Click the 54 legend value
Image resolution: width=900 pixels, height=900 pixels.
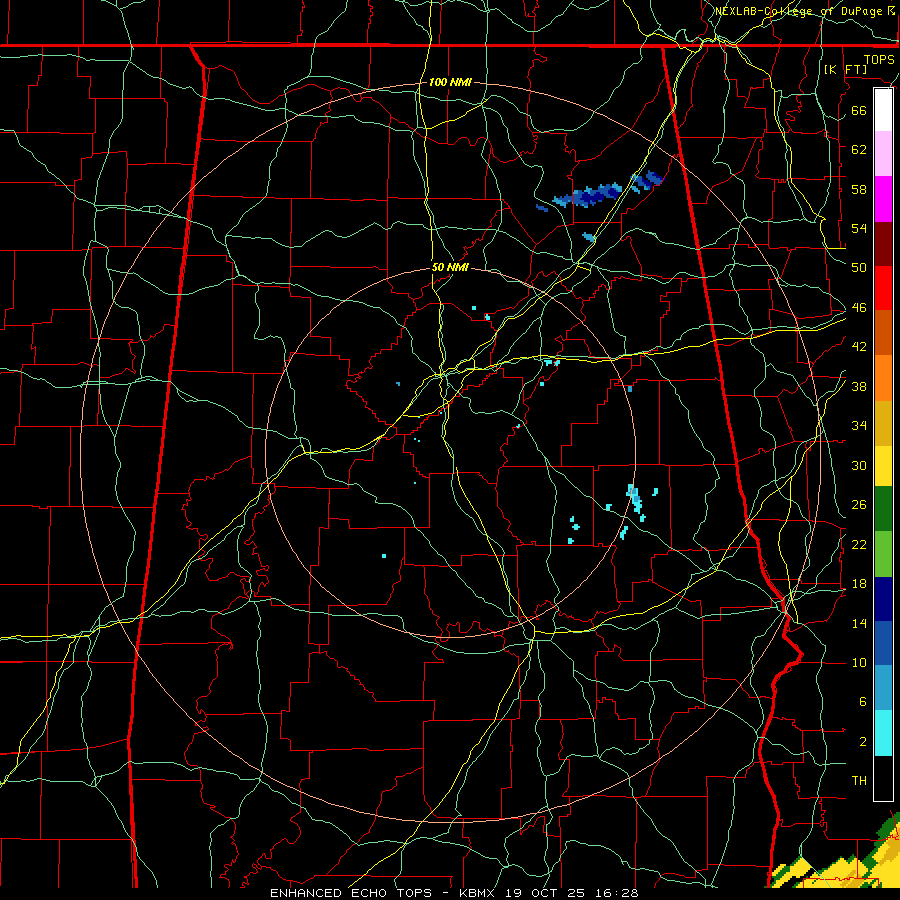(859, 228)
